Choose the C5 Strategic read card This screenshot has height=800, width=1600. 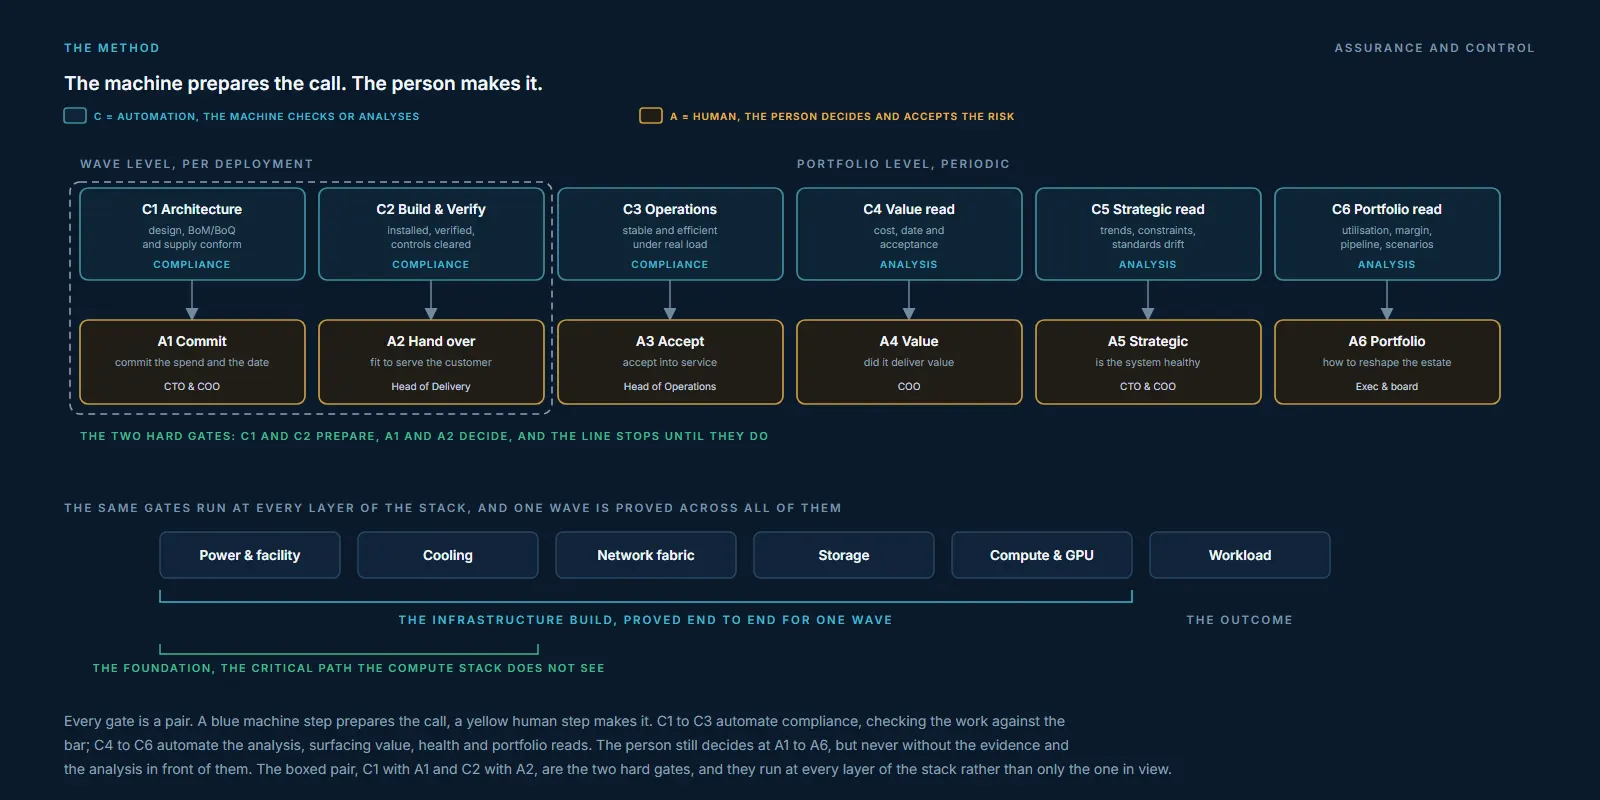[1148, 234]
